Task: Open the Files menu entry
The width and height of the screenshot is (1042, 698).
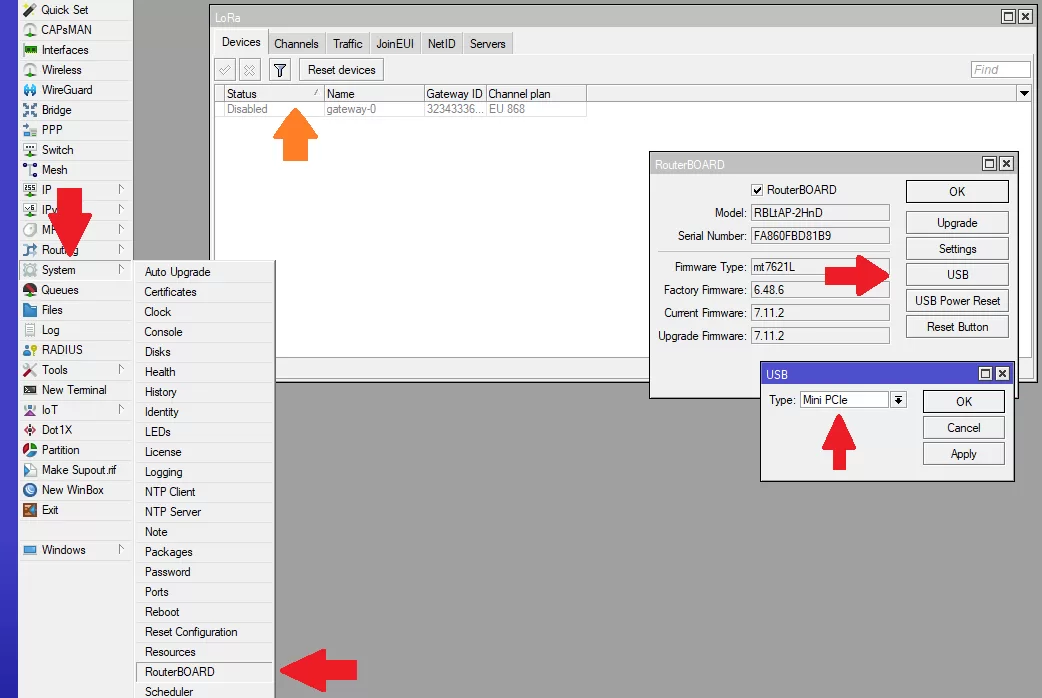Action: (x=75, y=310)
